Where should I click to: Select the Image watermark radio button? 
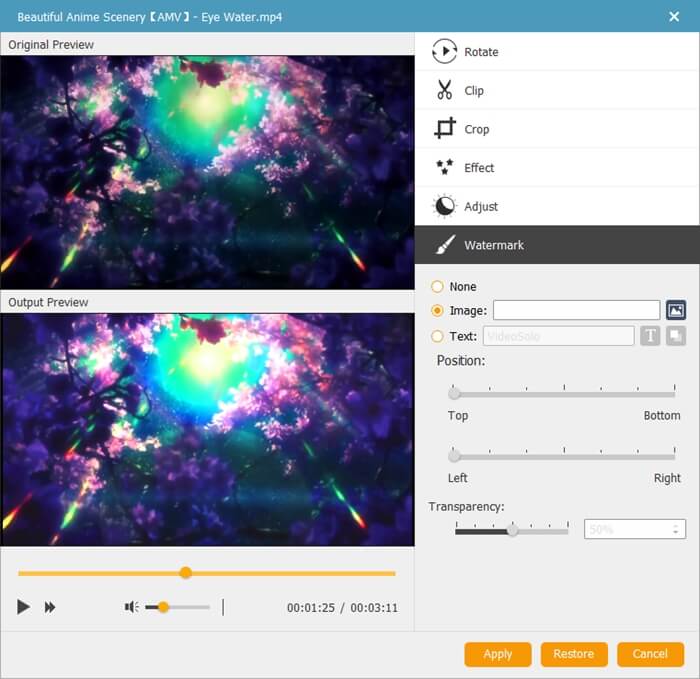click(437, 311)
